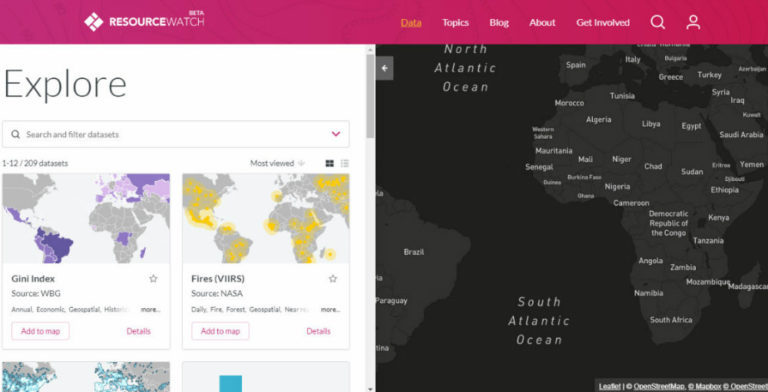Viewport: 768px width, 392px height.
Task: Click the Source: WBG text
Action: click(36, 294)
